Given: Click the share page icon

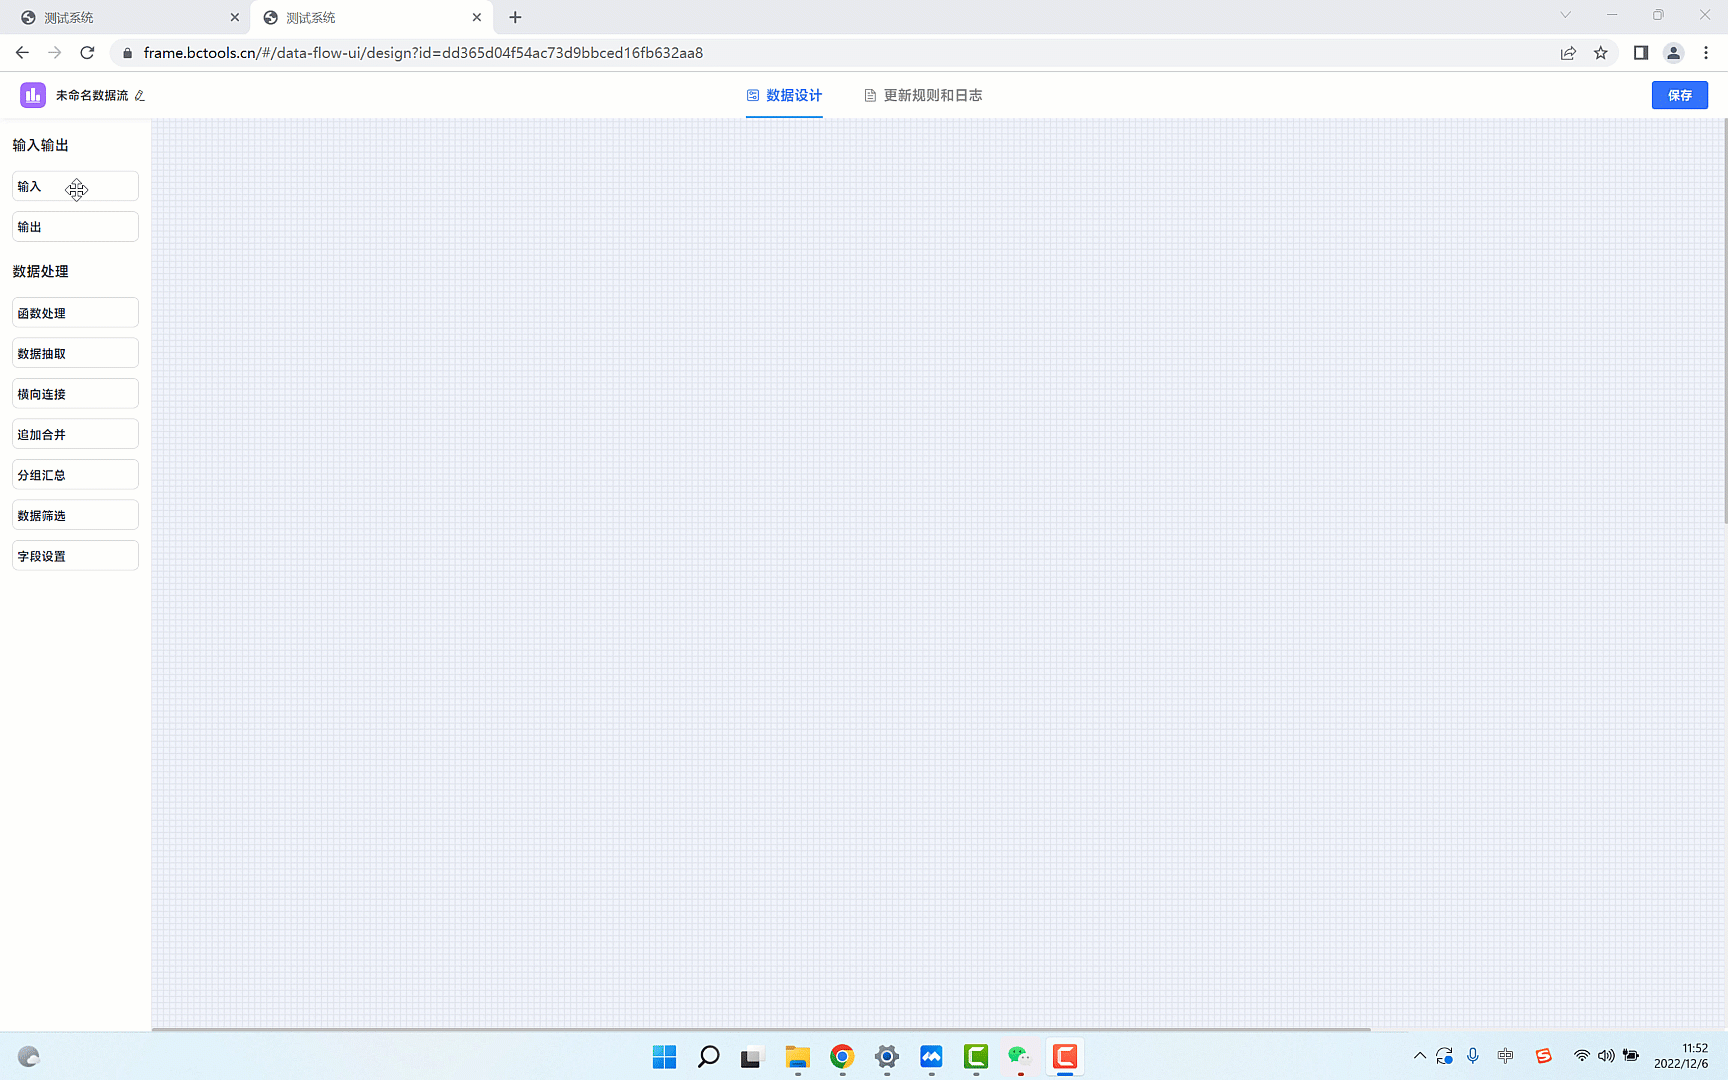Looking at the screenshot, I should point(1568,53).
